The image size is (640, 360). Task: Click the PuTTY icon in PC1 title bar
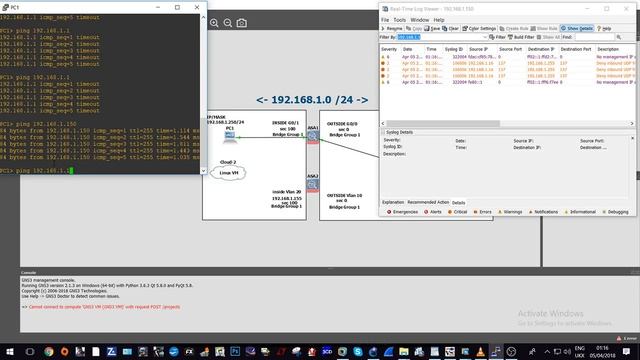[5, 7]
